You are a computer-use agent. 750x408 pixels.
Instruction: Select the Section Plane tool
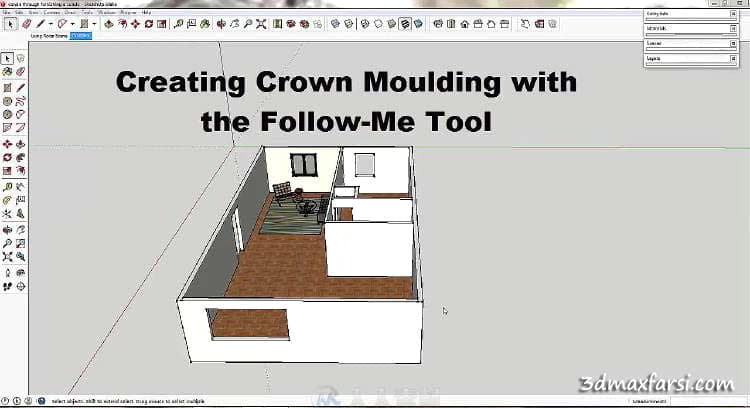(21, 287)
